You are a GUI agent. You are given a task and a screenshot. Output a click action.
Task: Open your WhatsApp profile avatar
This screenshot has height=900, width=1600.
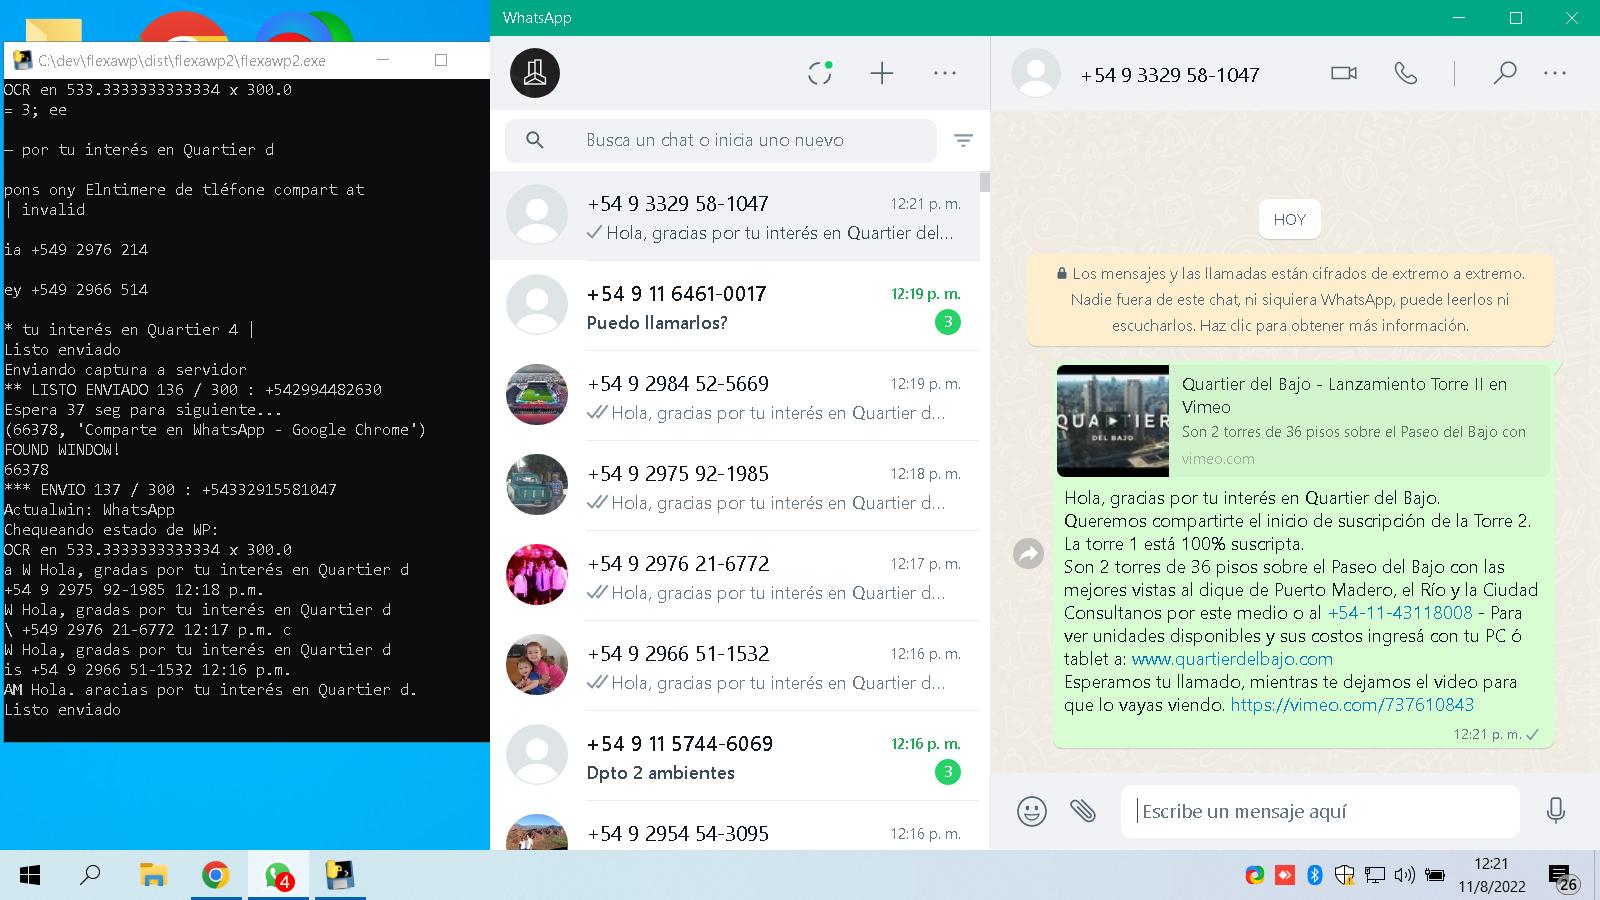point(535,73)
